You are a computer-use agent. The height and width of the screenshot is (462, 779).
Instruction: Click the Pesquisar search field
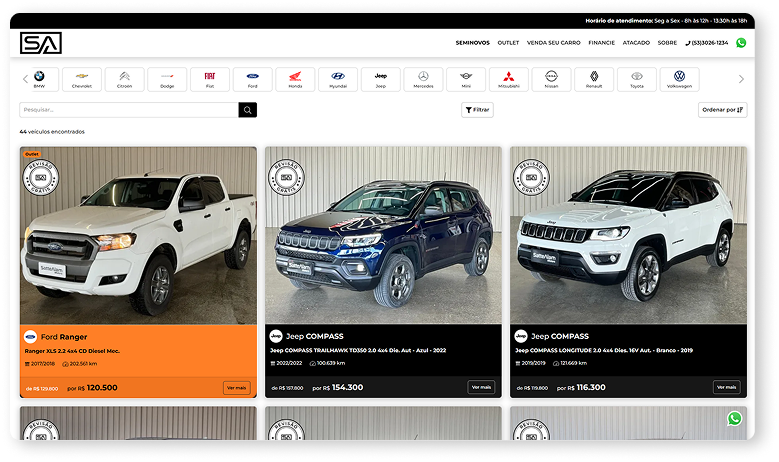pyautogui.click(x=128, y=110)
